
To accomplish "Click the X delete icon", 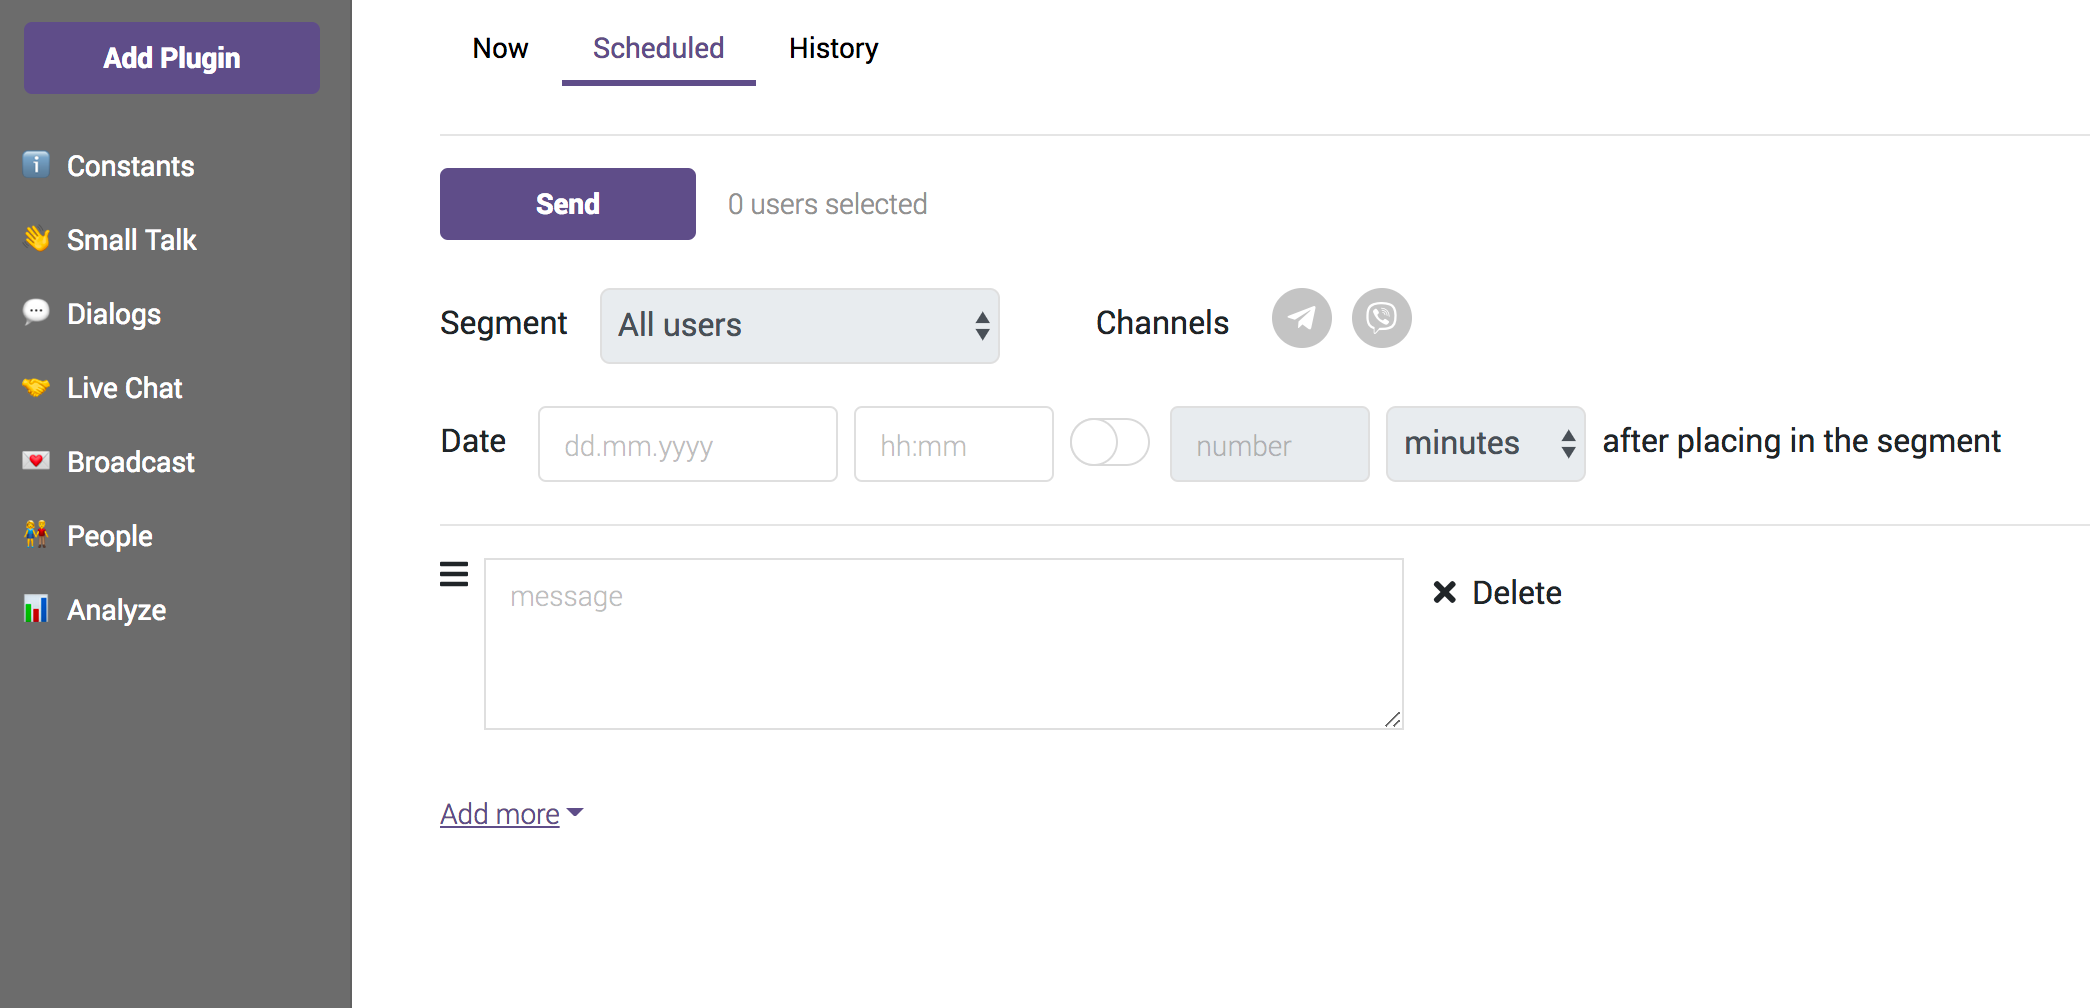I will tap(1444, 592).
